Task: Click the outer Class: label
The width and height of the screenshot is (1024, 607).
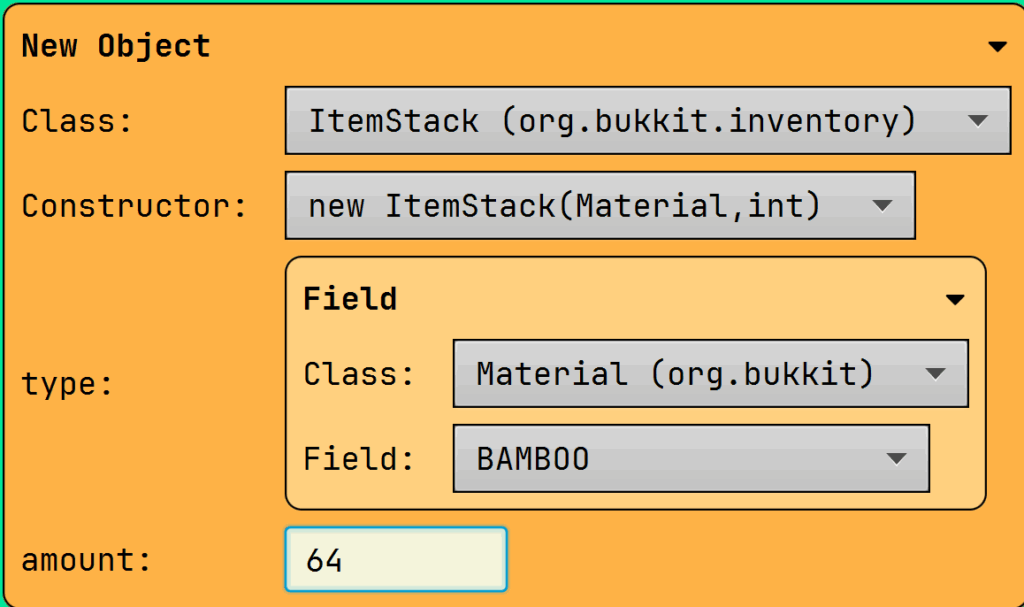Action: tap(77, 121)
